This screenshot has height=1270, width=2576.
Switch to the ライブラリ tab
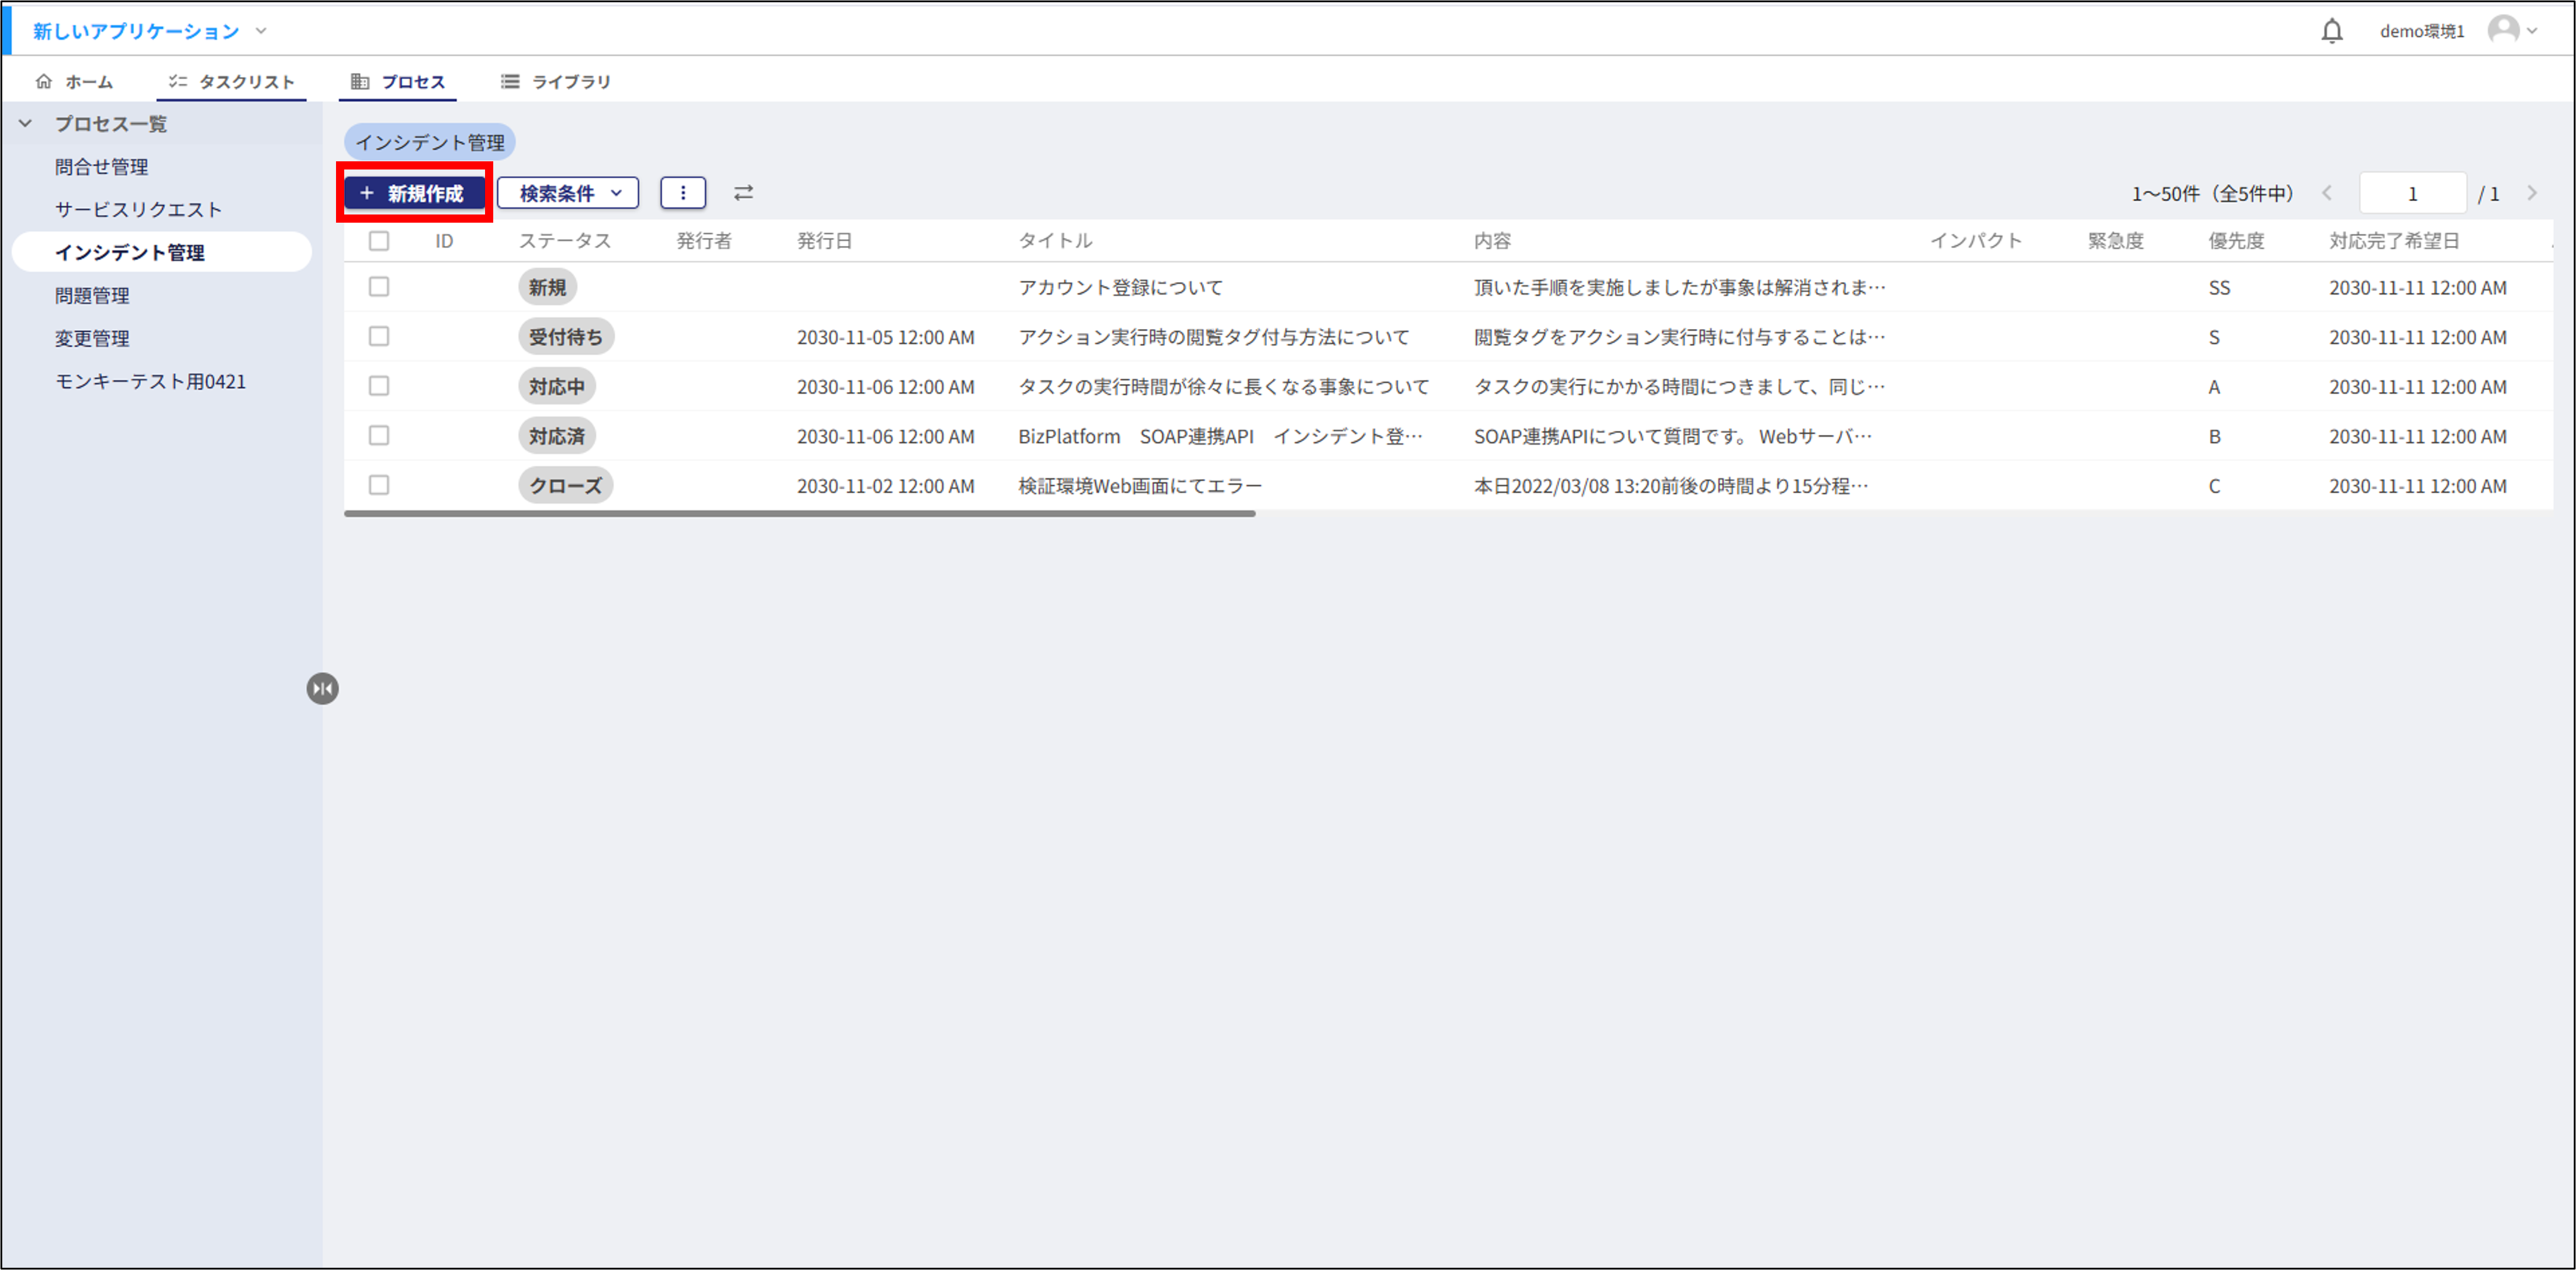(x=556, y=81)
